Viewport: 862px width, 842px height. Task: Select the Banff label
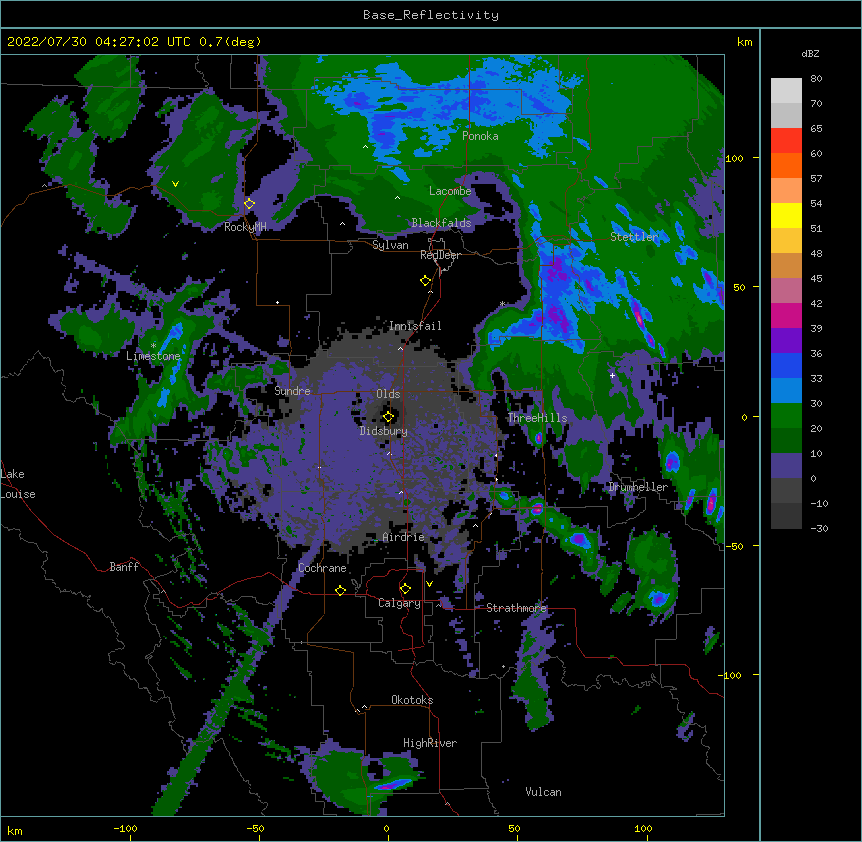(x=124, y=567)
